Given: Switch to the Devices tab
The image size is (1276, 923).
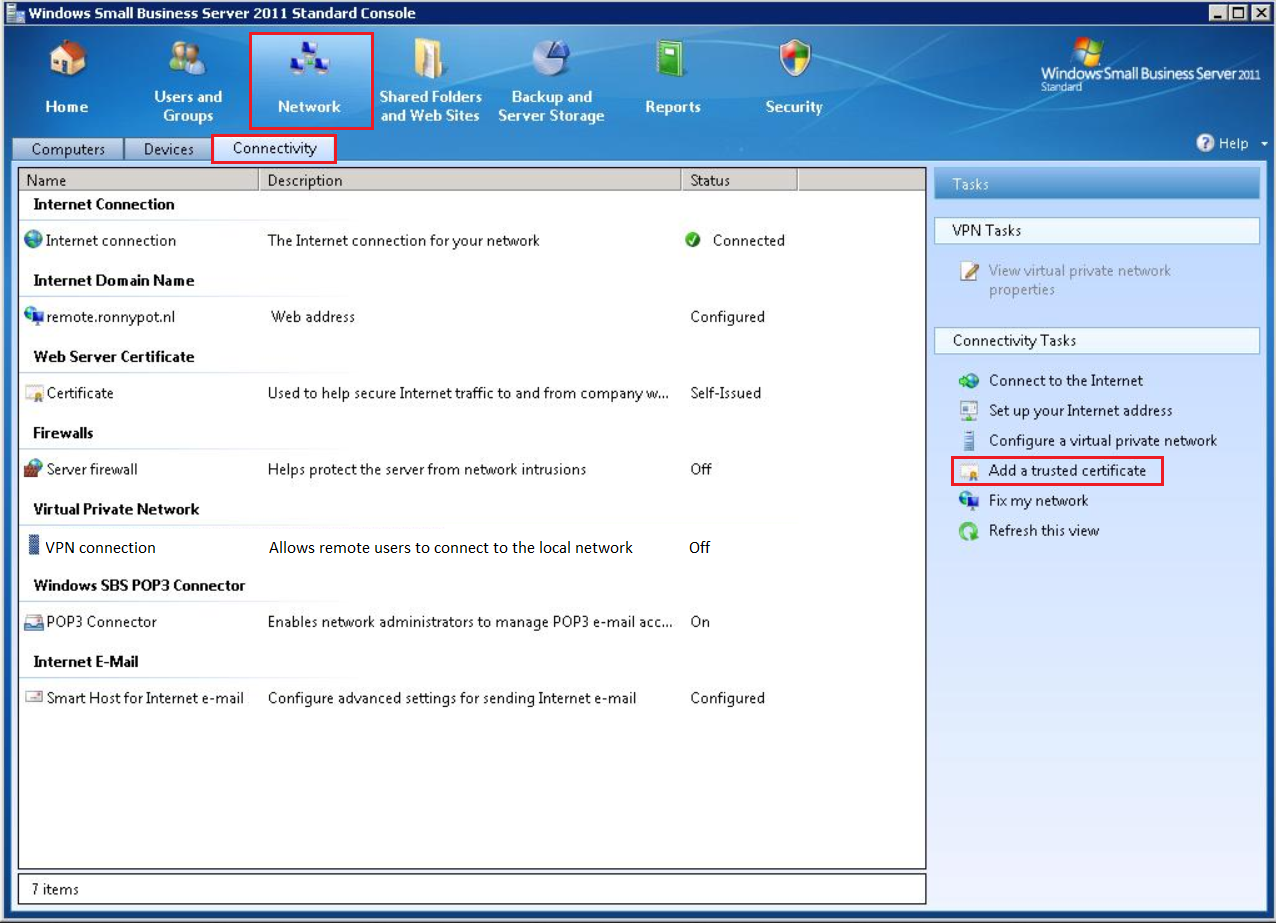Looking at the screenshot, I should pyautogui.click(x=168, y=149).
